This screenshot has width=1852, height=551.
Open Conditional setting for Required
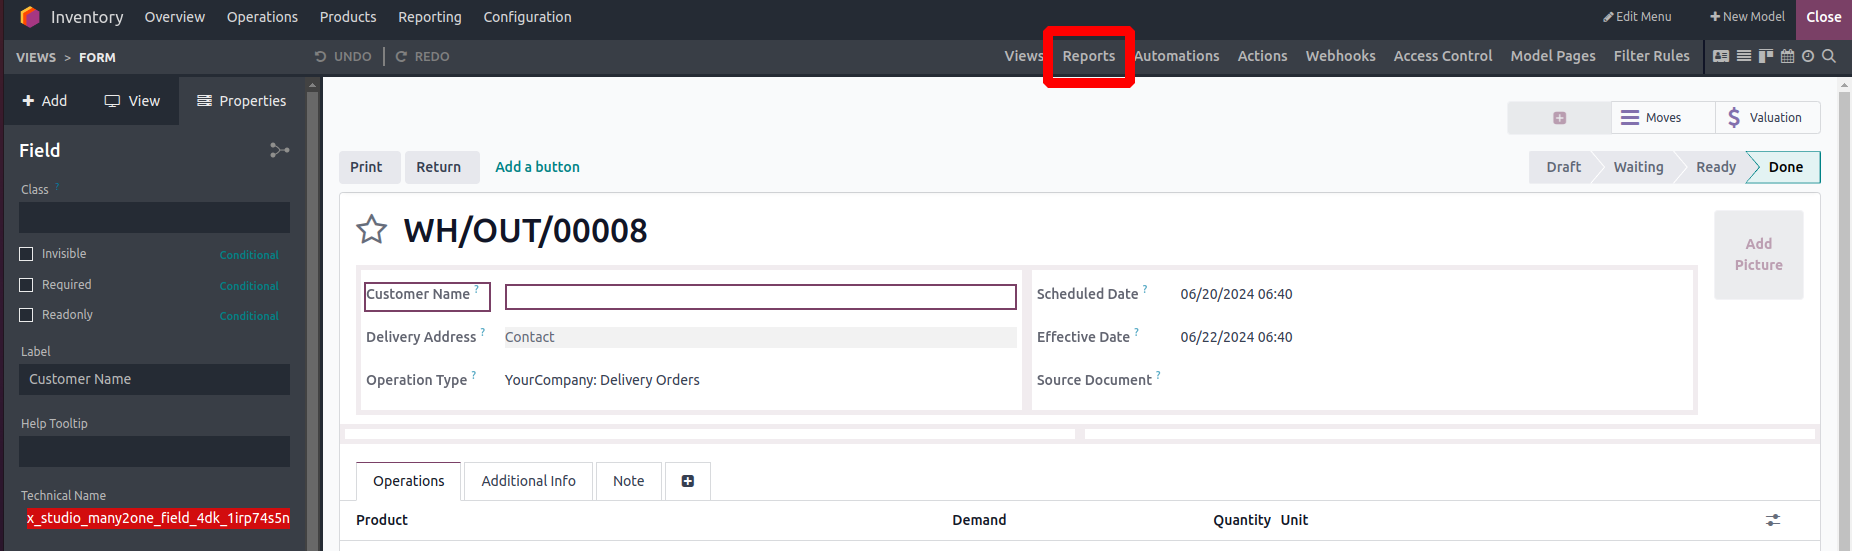click(249, 286)
